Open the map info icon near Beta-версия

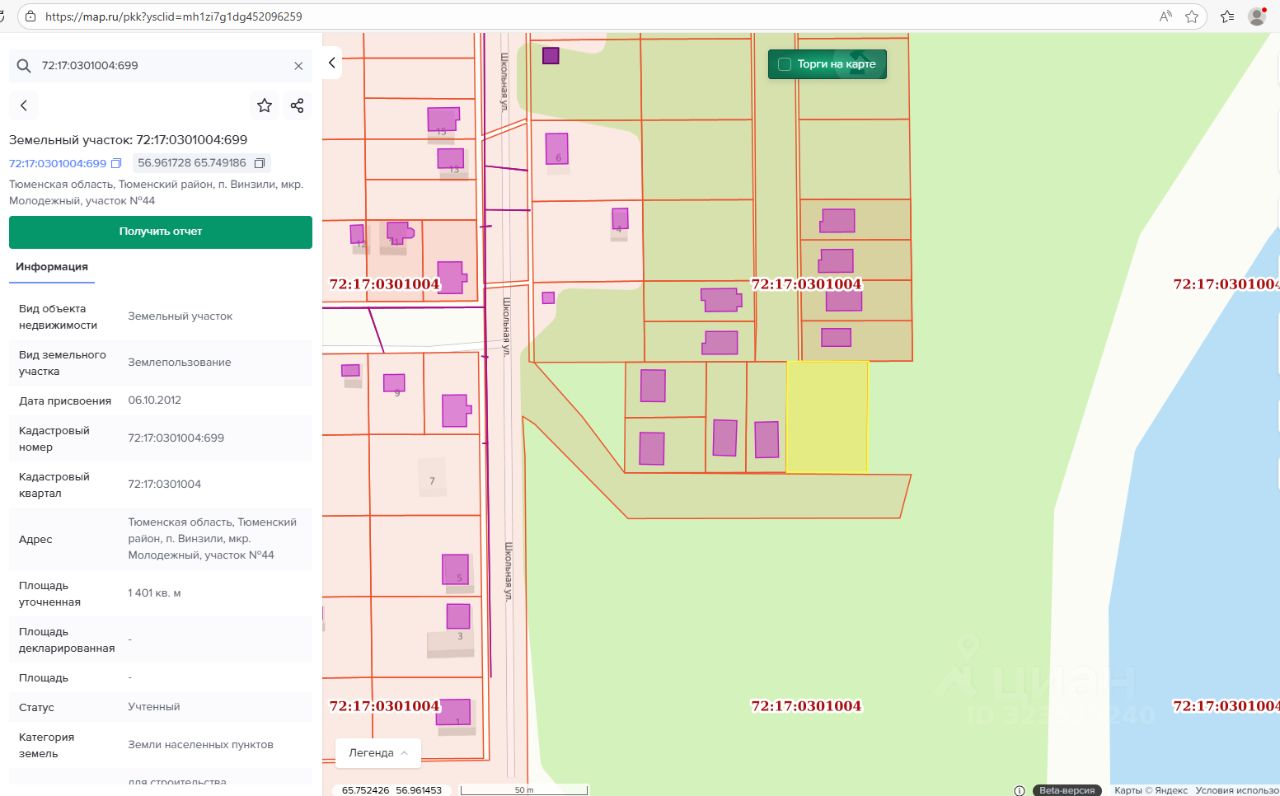click(x=1019, y=790)
